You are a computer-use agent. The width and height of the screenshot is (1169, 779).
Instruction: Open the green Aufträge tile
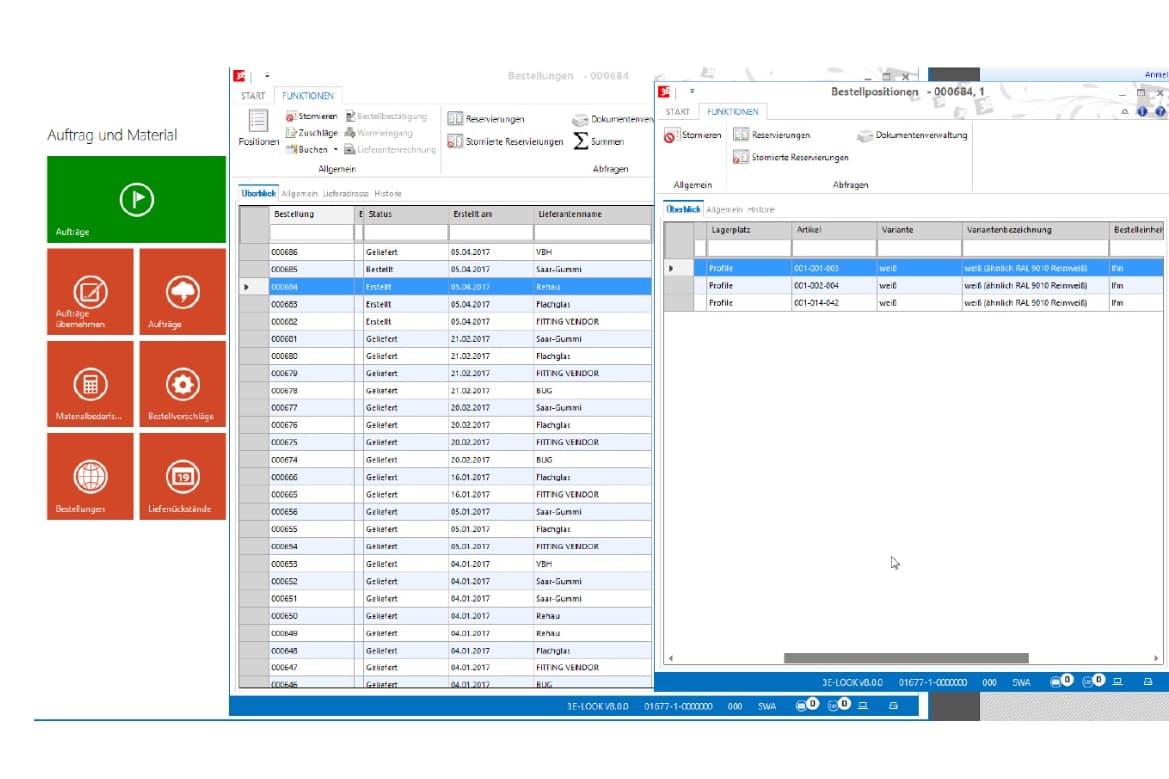pos(136,199)
